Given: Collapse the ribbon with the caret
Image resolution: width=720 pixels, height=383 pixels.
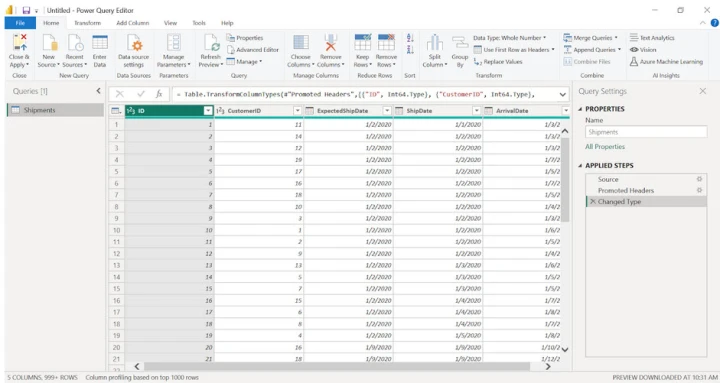Looking at the screenshot, I should 703,23.
